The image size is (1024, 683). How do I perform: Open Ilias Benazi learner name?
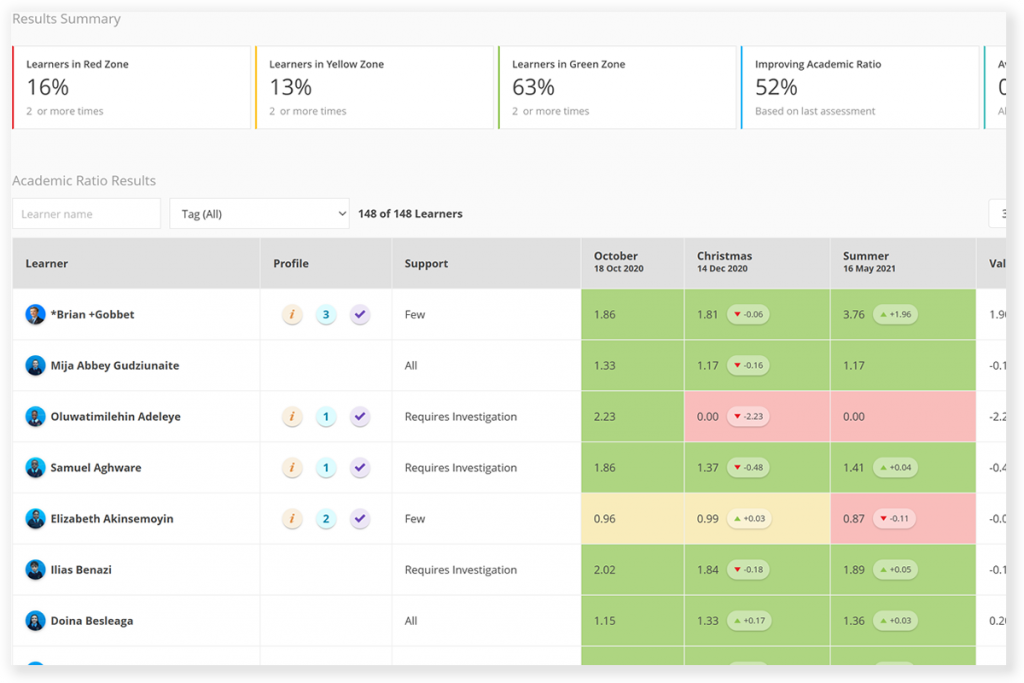tap(81, 570)
